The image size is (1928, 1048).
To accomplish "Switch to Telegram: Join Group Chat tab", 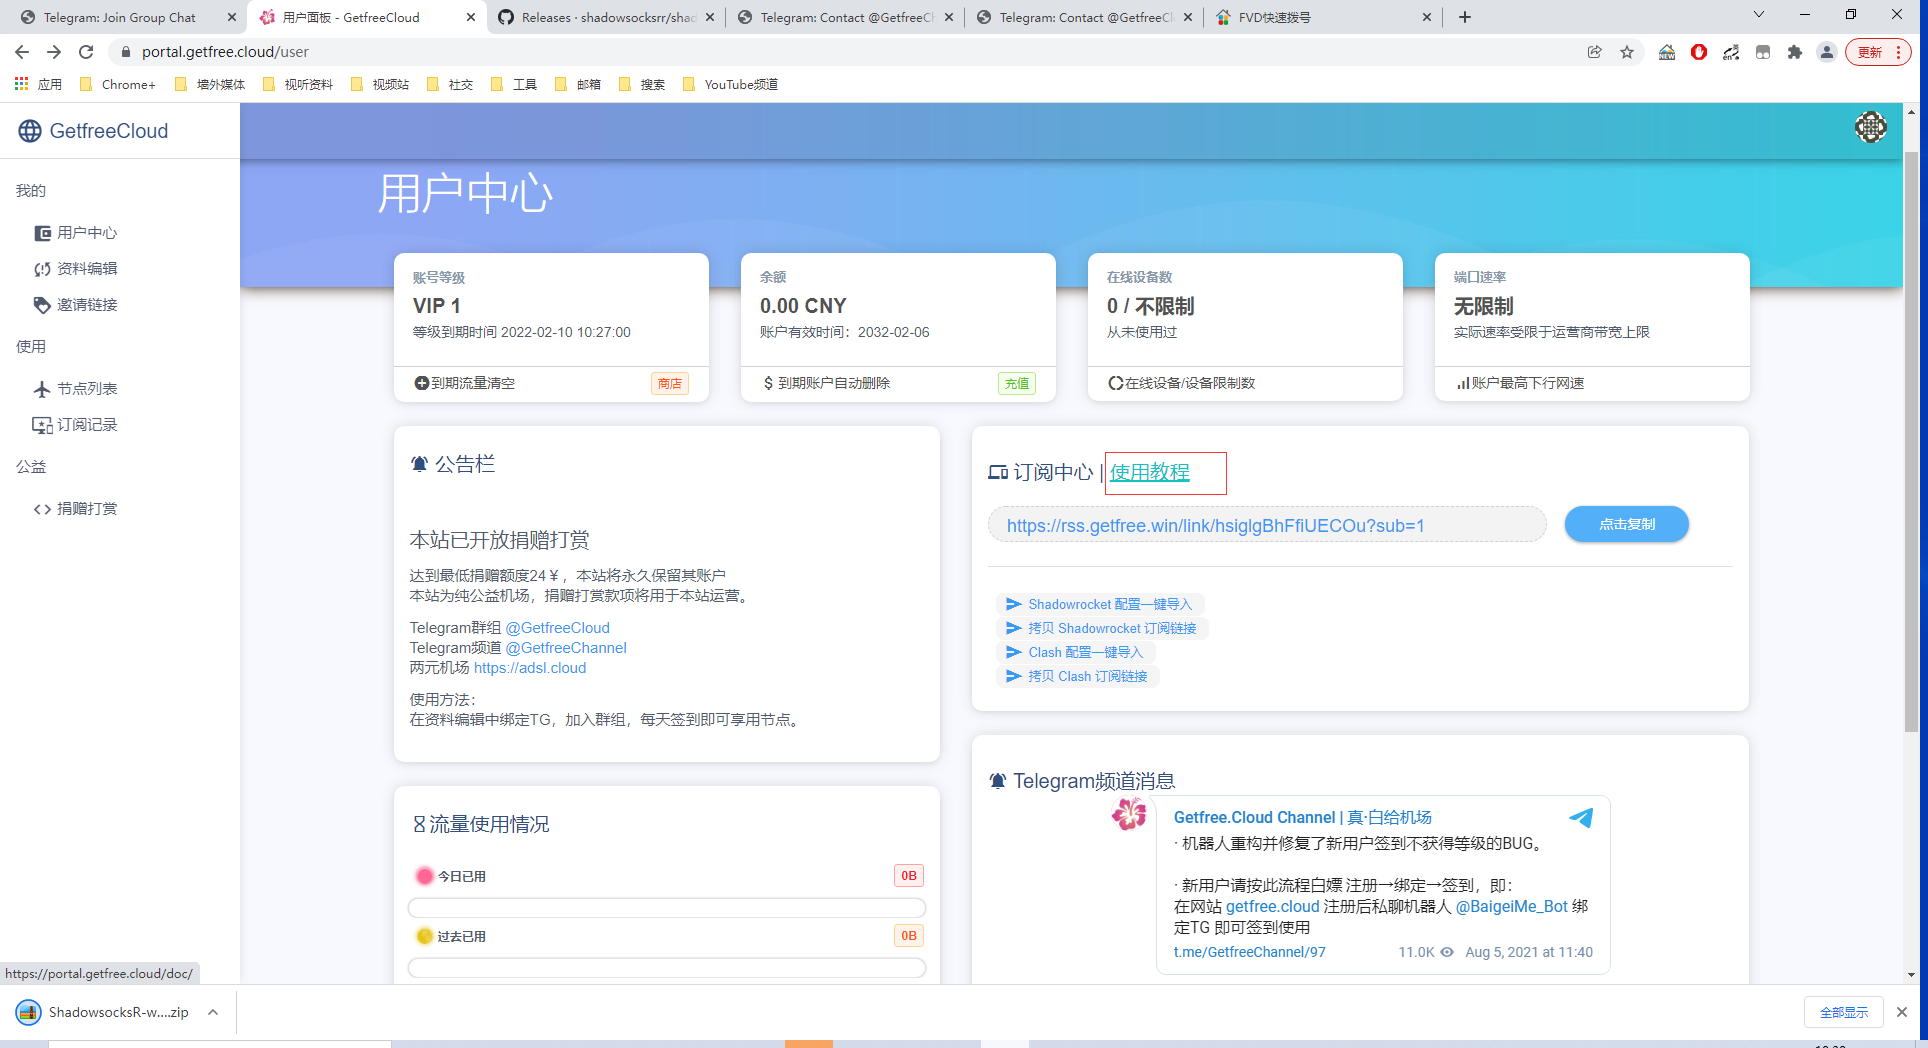I will click(x=119, y=17).
